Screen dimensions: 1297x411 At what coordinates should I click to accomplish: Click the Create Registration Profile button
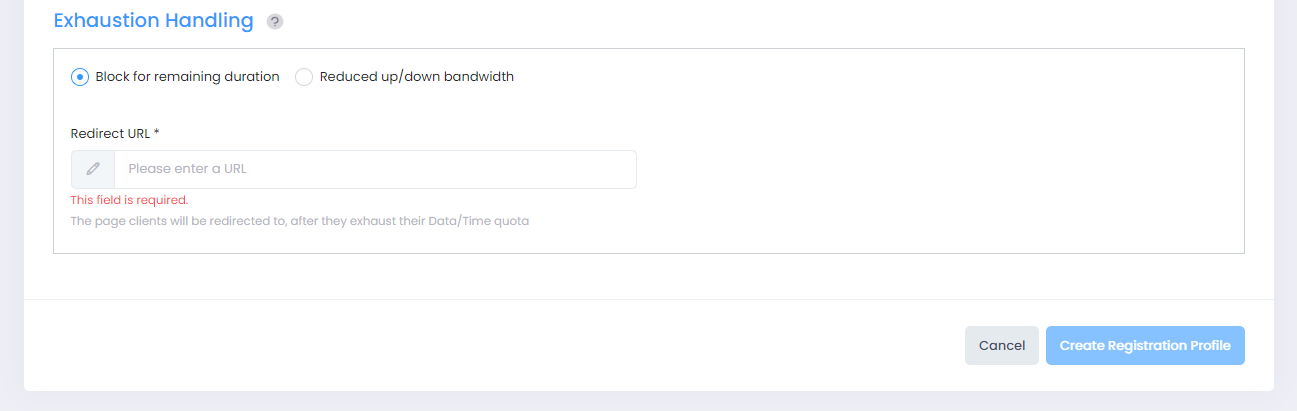[x=1145, y=345]
